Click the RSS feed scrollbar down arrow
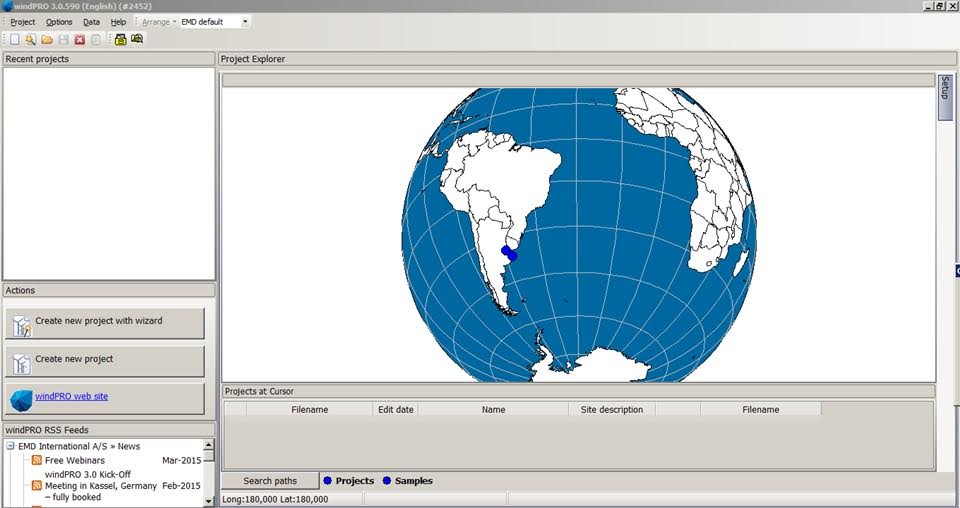This screenshot has height=508, width=960. 208,501
